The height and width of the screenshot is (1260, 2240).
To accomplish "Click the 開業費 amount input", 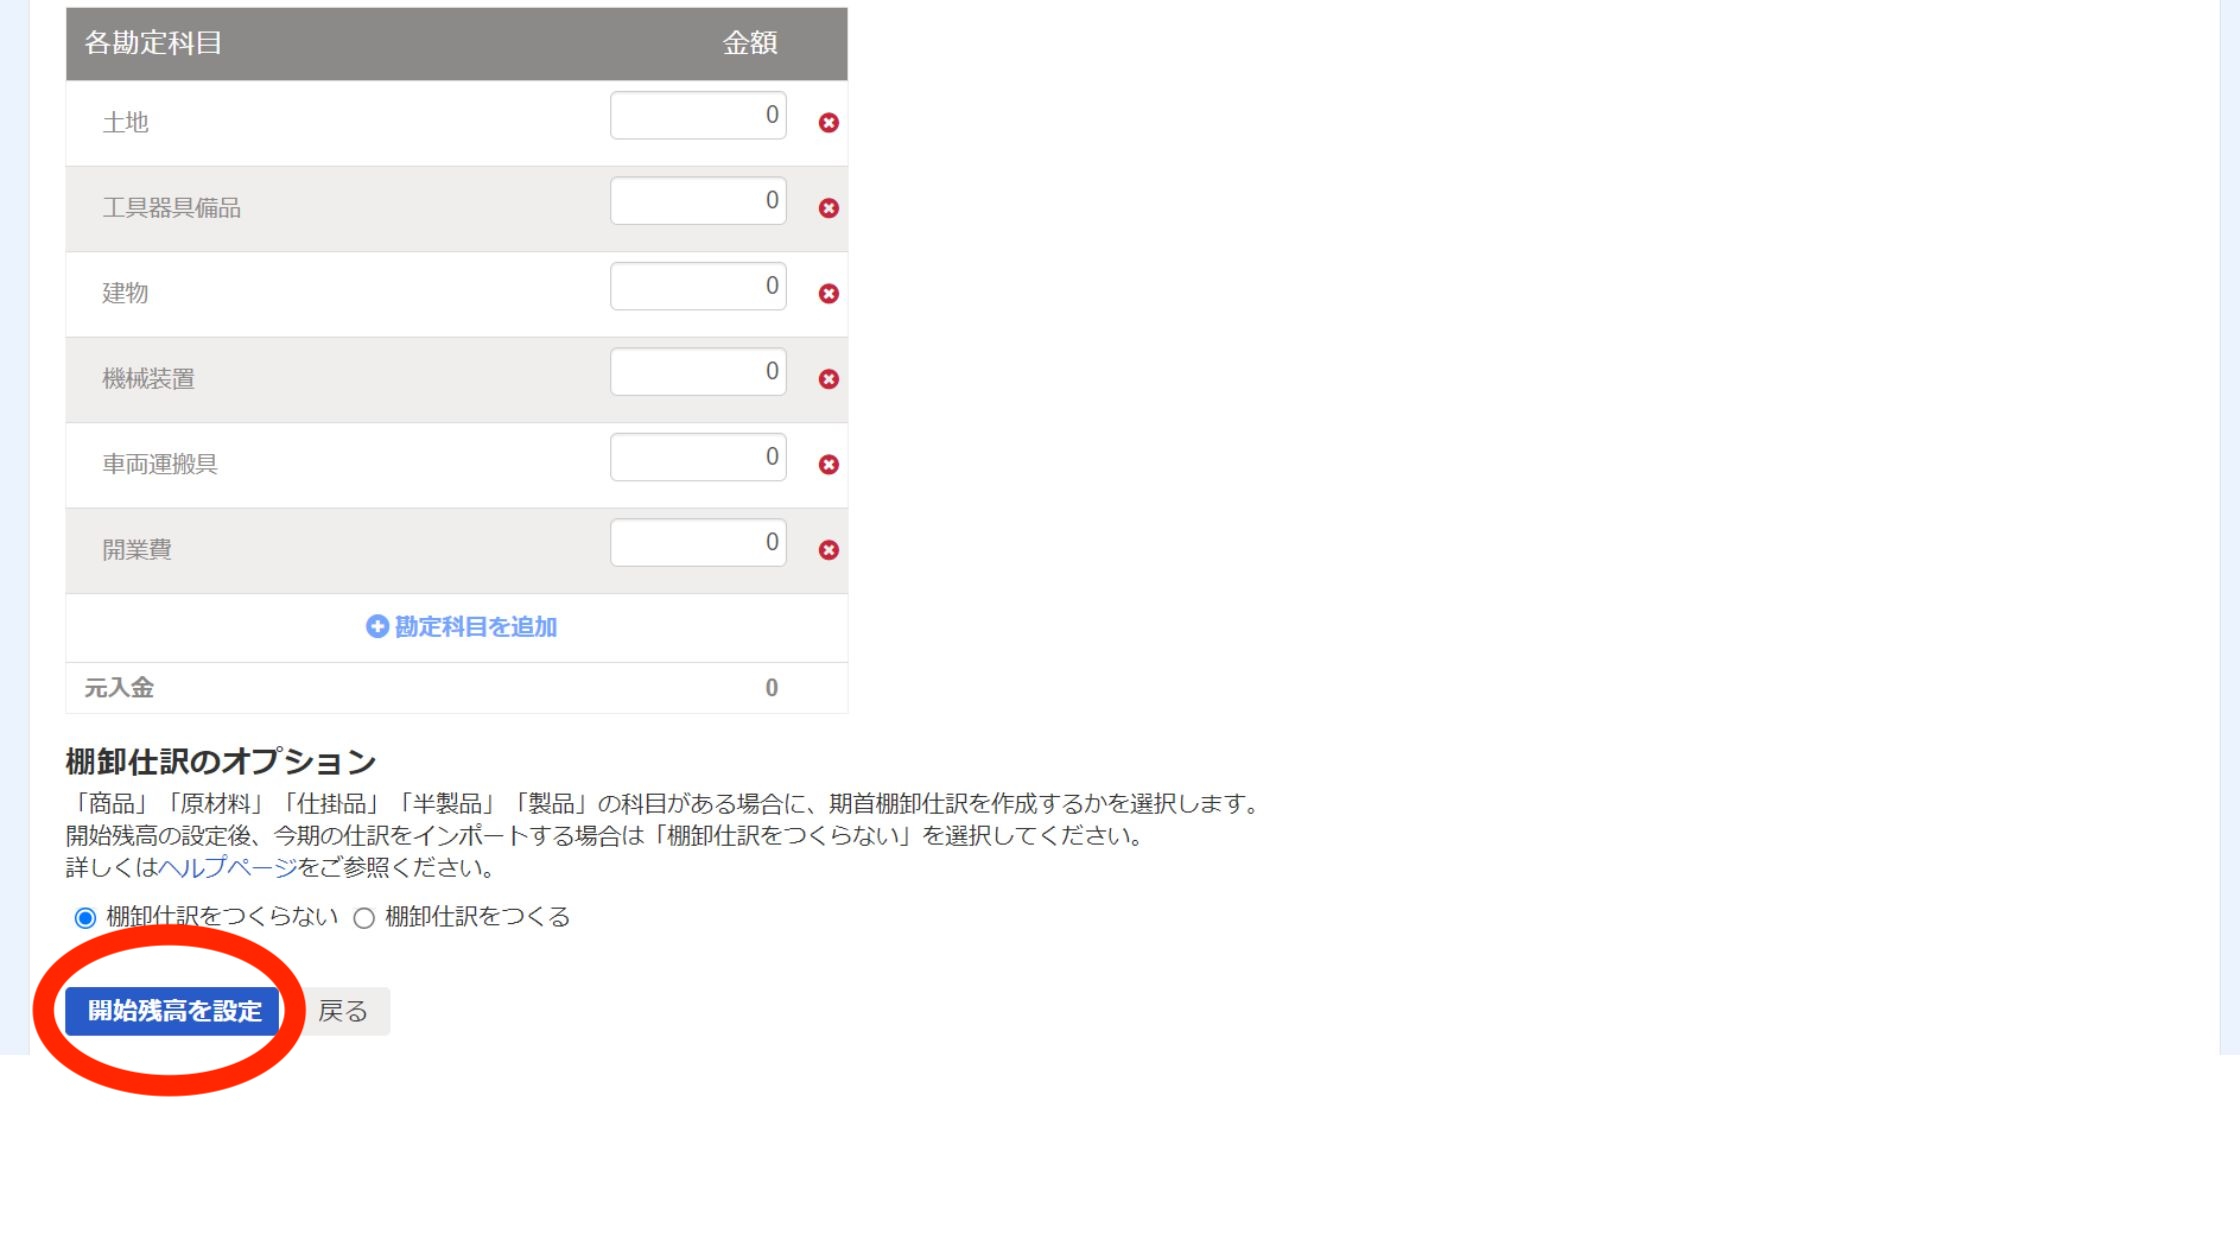I will [698, 543].
